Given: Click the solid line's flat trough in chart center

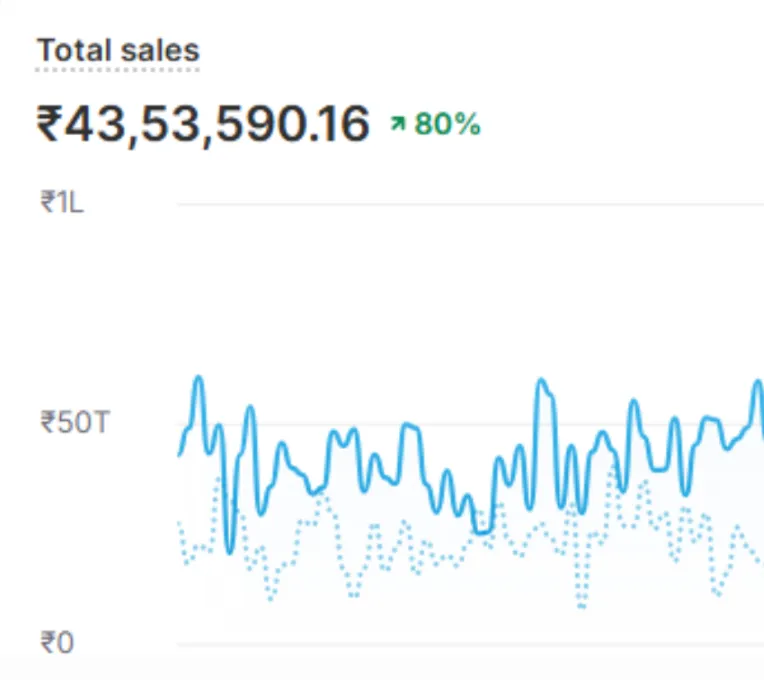Looking at the screenshot, I should point(482,532).
